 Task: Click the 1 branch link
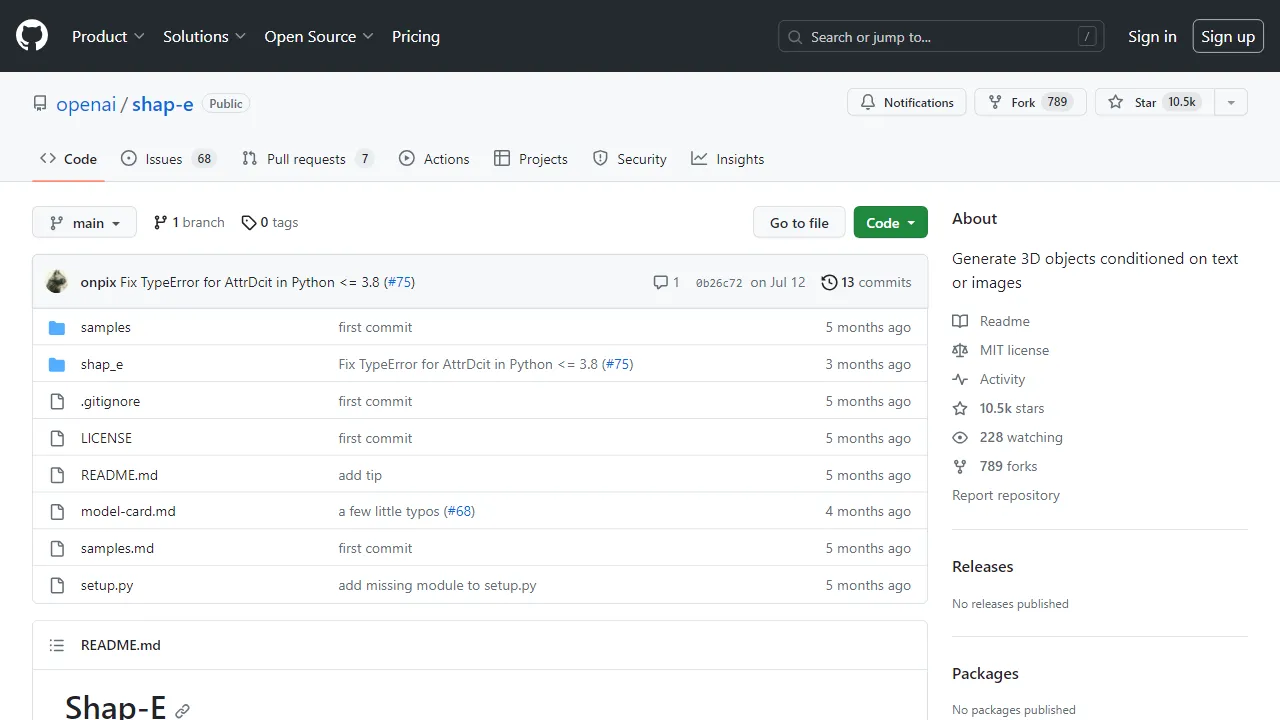(189, 222)
